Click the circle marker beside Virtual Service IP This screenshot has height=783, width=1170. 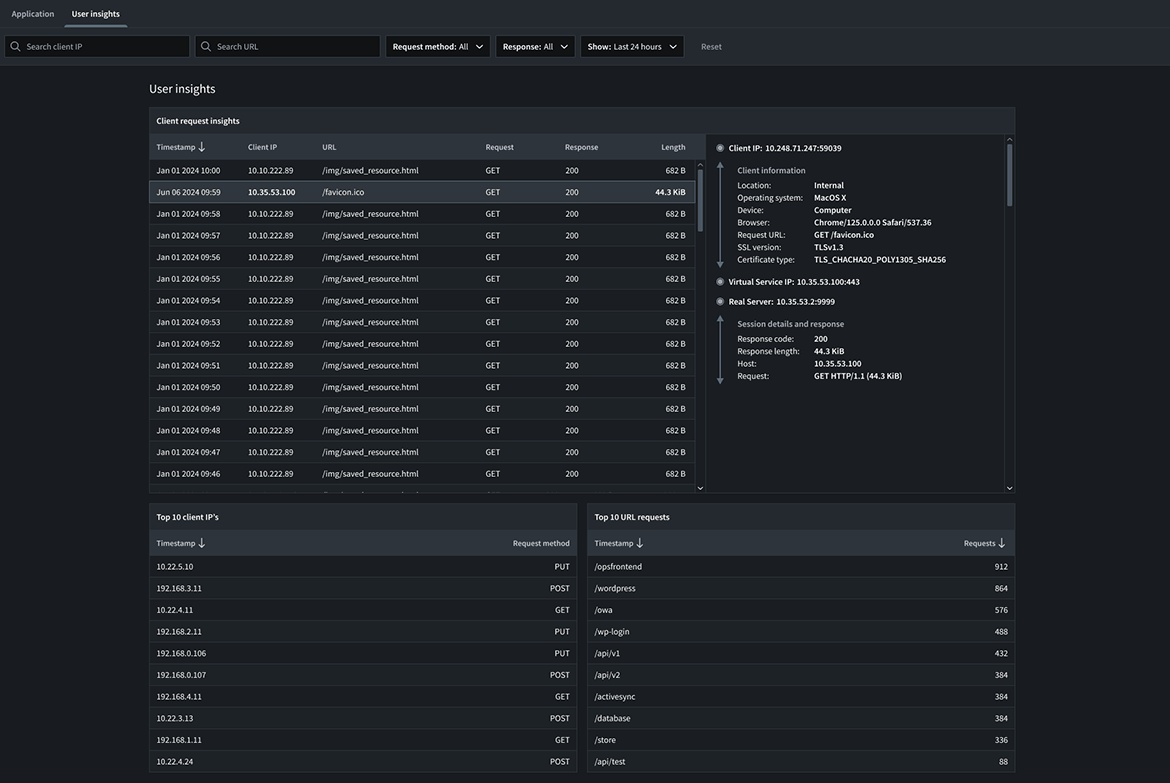(720, 282)
